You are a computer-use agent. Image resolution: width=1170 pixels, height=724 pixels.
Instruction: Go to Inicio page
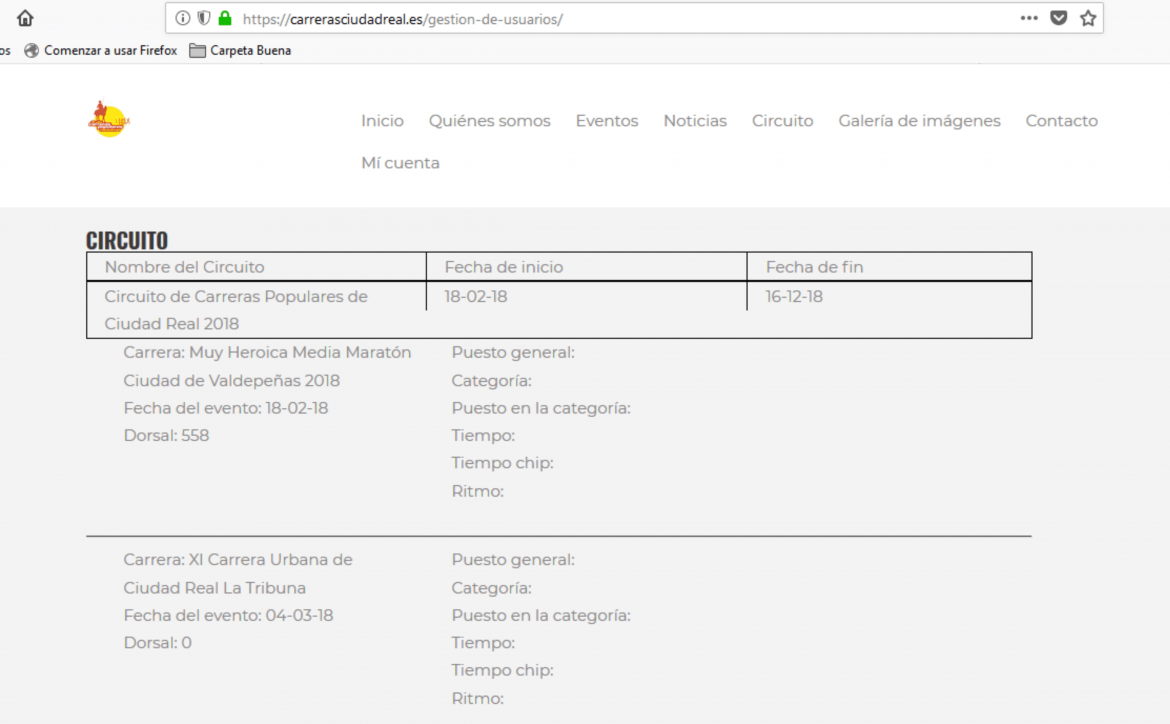(382, 121)
